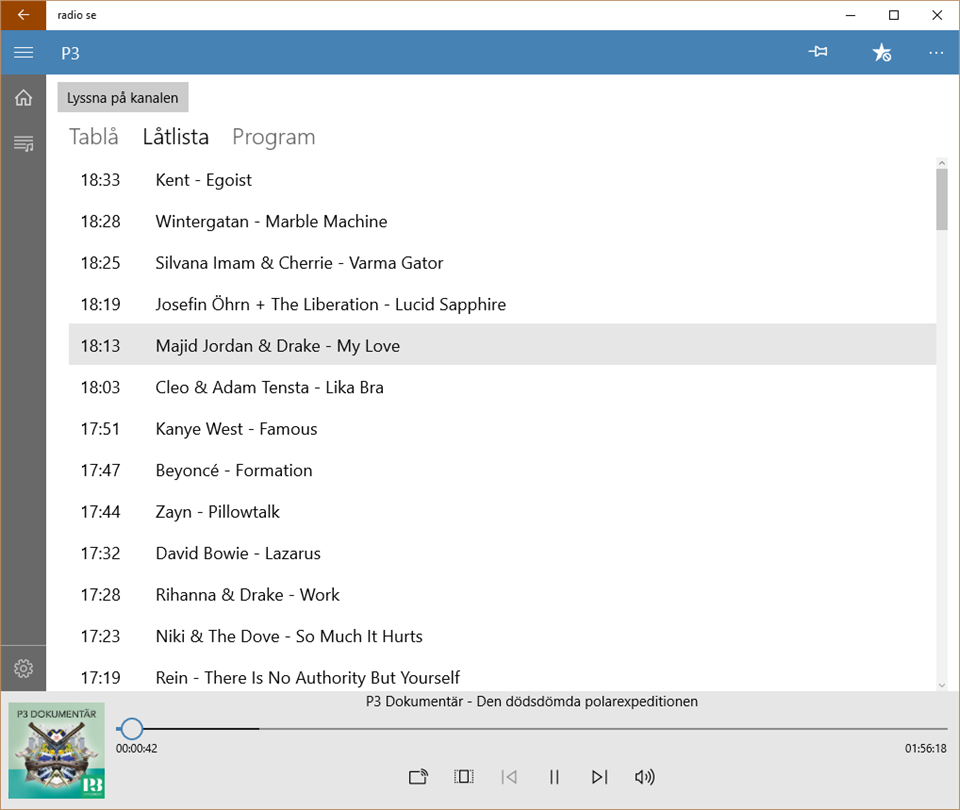Click the elapsed time 00:00:42
960x810 pixels.
(x=137, y=748)
